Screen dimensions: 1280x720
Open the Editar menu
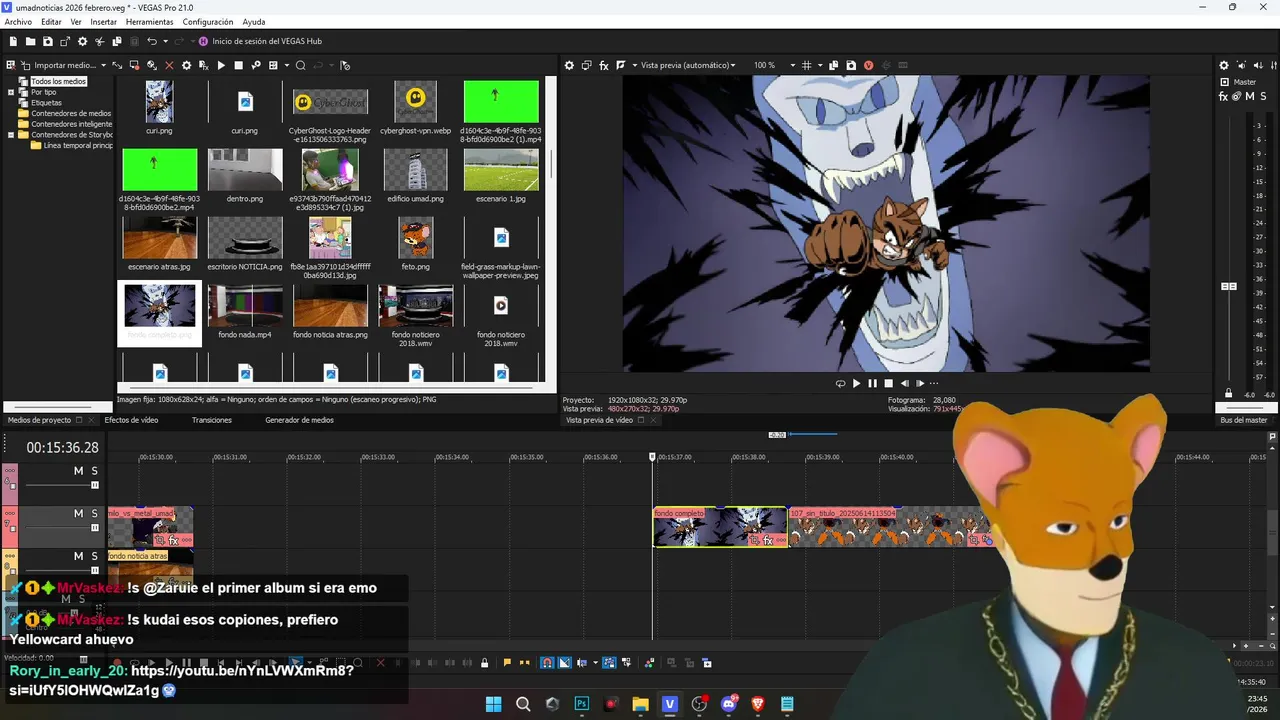click(51, 22)
